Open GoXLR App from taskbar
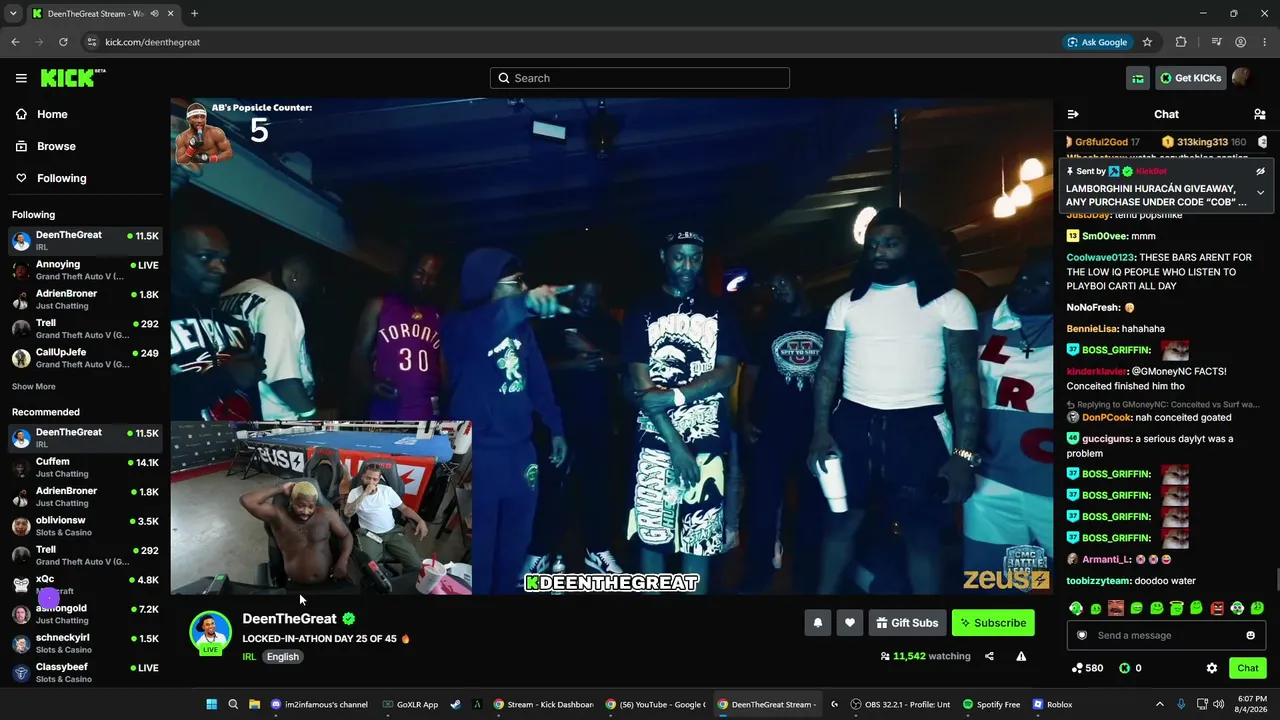The width and height of the screenshot is (1280, 720). click(x=410, y=704)
